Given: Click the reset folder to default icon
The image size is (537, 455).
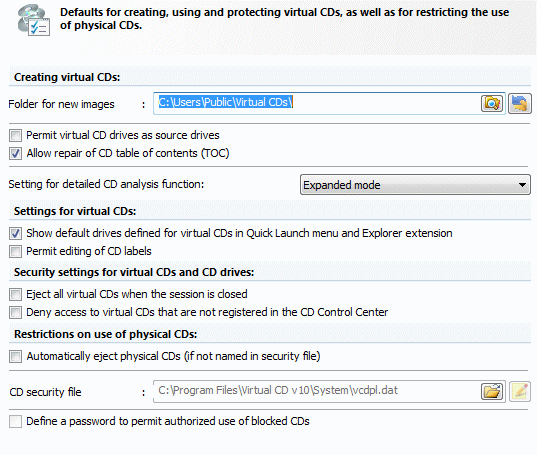Looking at the screenshot, I should pyautogui.click(x=520, y=103).
